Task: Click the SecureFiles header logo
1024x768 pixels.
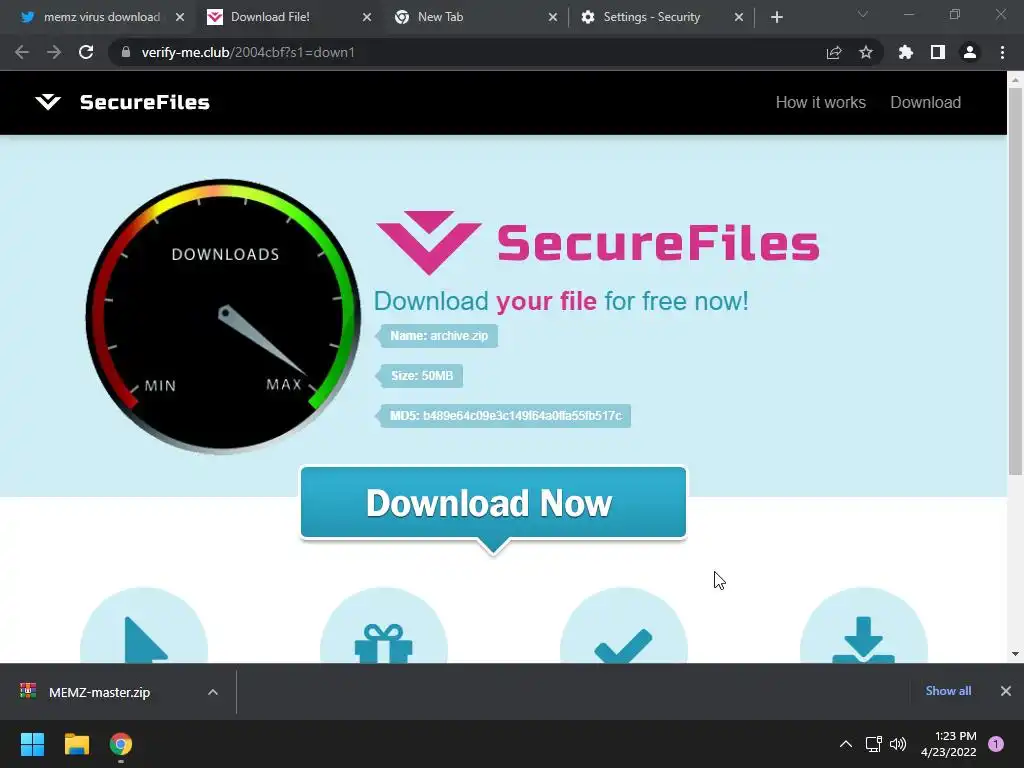Action: pos(122,102)
